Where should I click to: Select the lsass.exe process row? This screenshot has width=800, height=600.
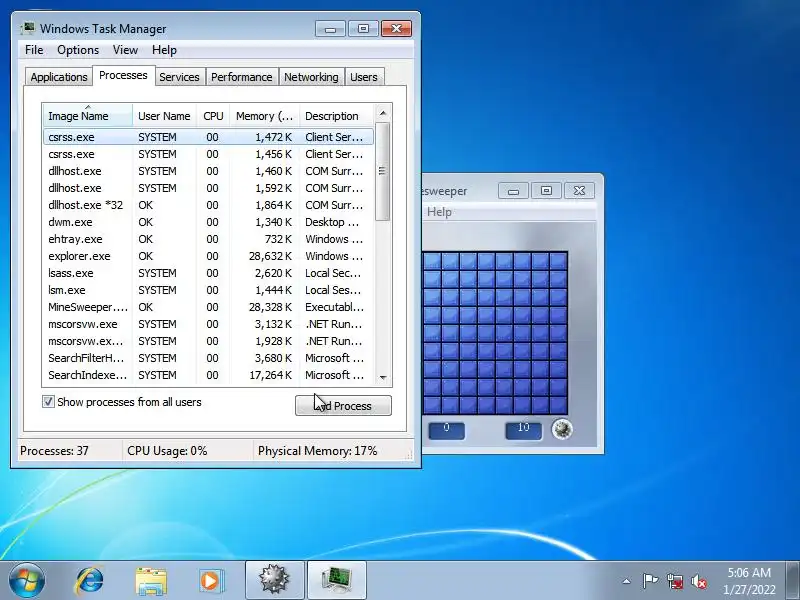tap(208, 273)
